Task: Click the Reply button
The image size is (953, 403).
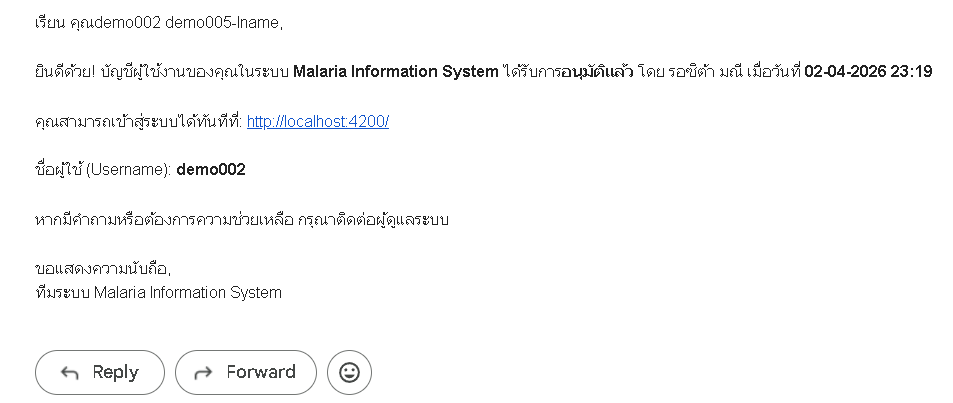Action: [99, 372]
